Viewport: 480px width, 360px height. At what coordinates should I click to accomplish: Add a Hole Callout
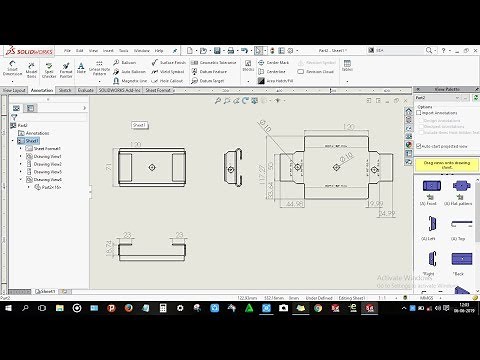click(167, 81)
